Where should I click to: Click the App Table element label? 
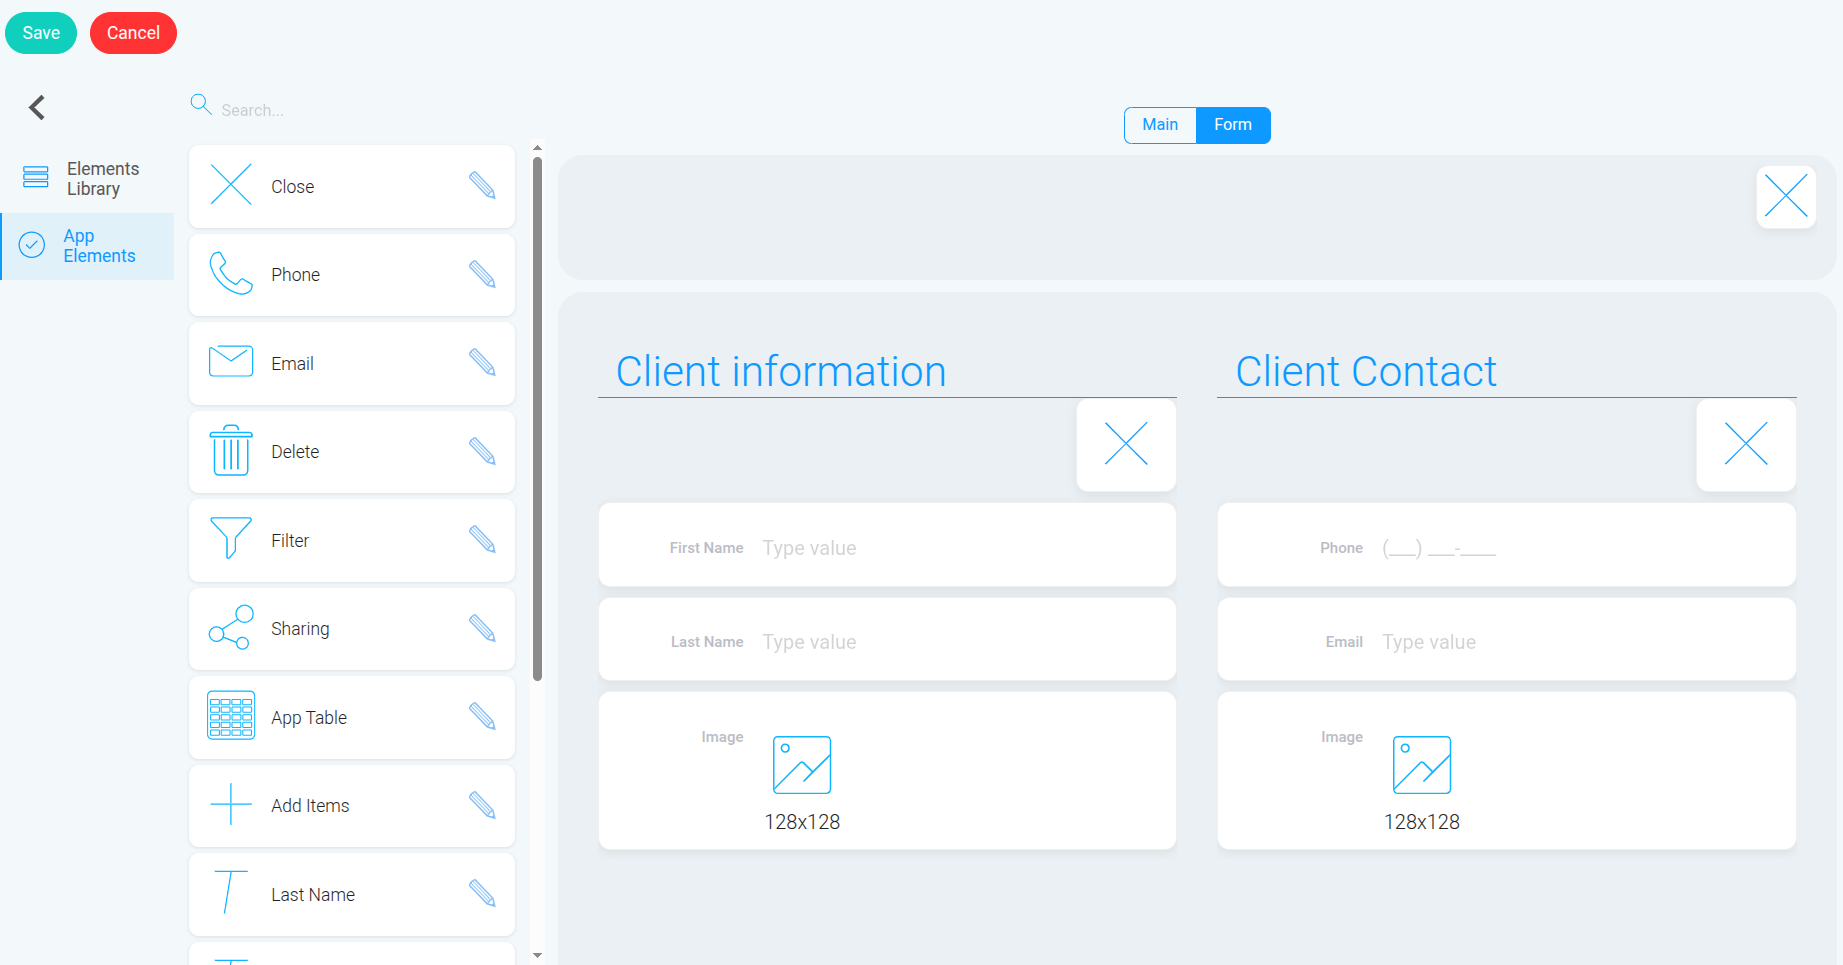[309, 718]
